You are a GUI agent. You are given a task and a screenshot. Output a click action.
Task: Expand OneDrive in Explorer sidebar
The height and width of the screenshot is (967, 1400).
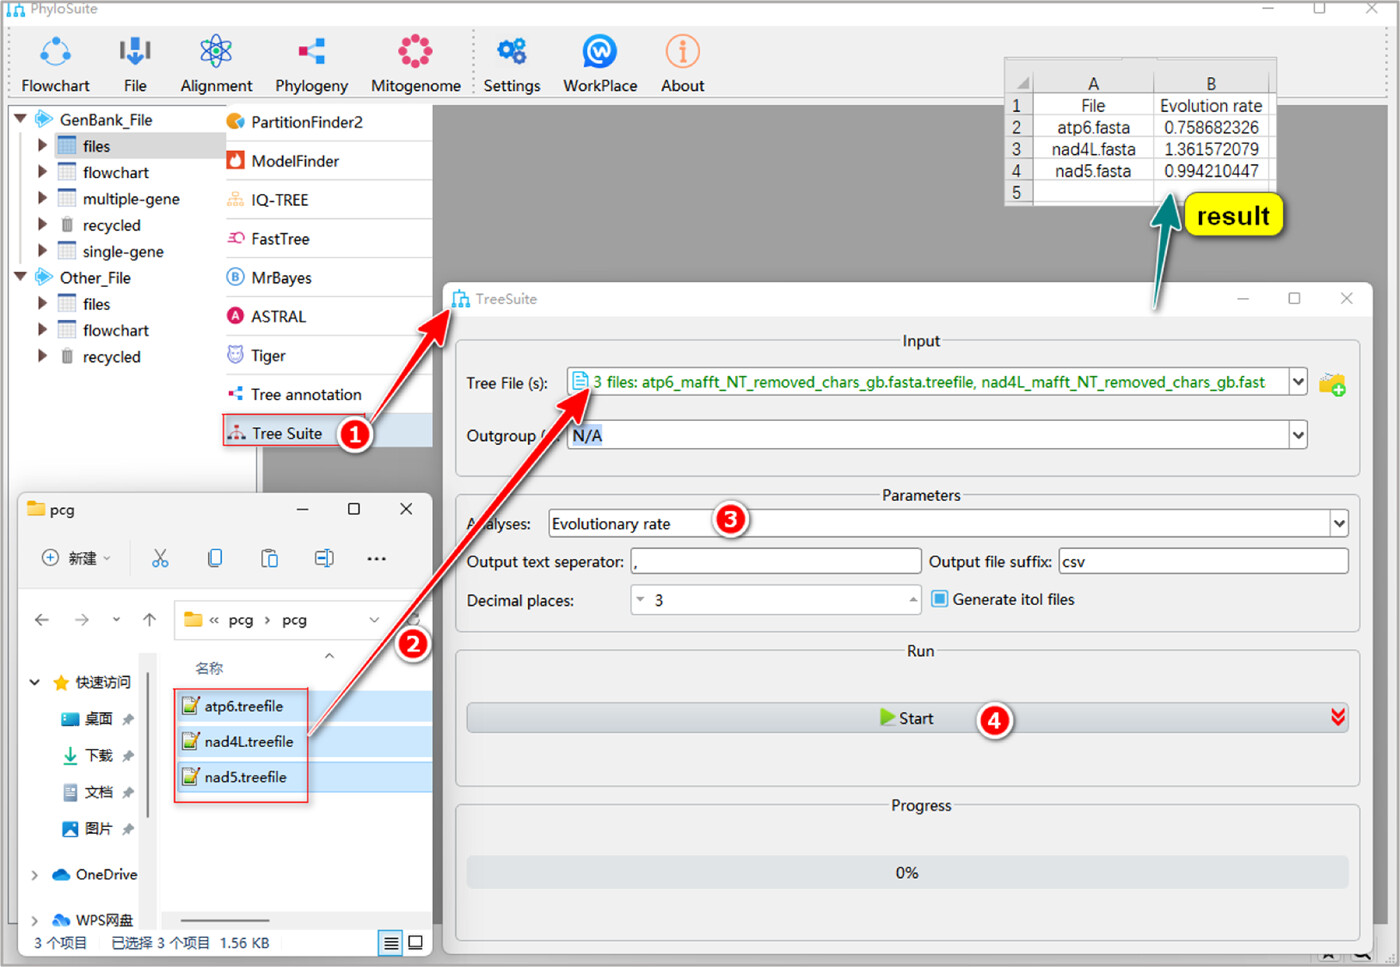(x=34, y=875)
